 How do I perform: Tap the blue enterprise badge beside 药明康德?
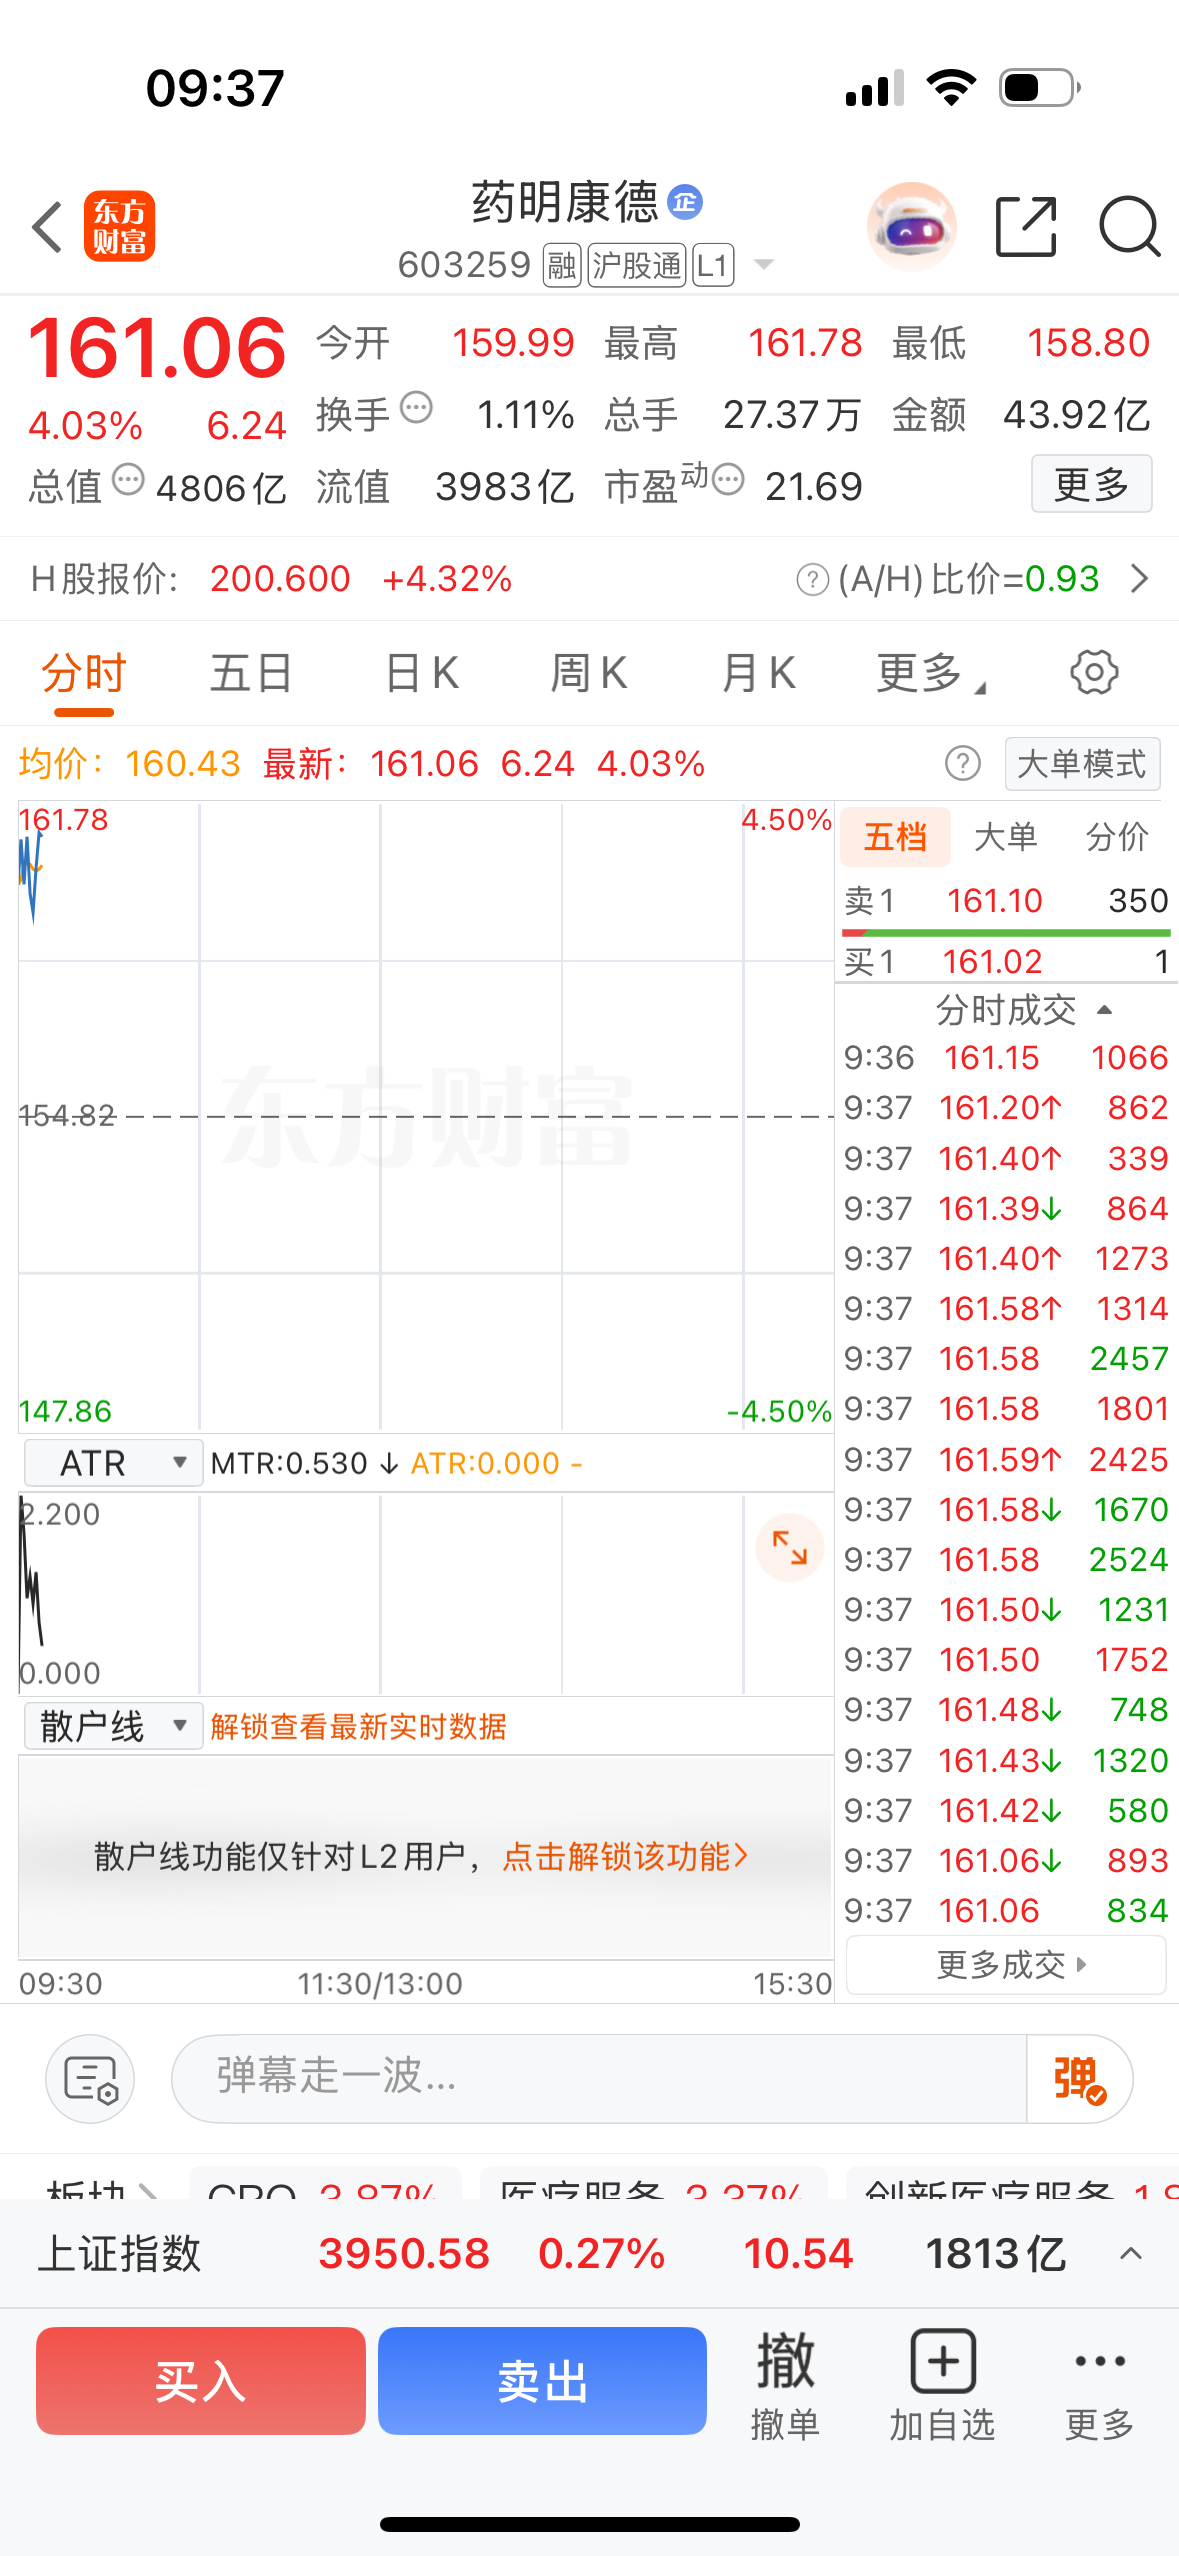(x=685, y=202)
